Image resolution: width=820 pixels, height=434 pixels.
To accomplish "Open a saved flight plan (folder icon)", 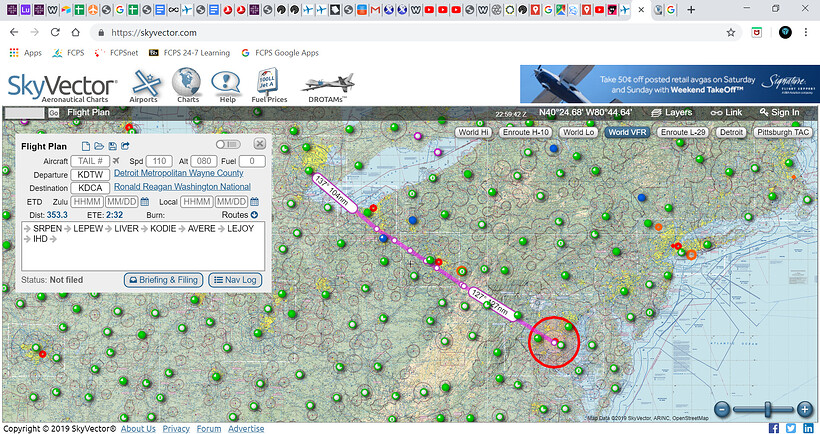I will pyautogui.click(x=99, y=146).
